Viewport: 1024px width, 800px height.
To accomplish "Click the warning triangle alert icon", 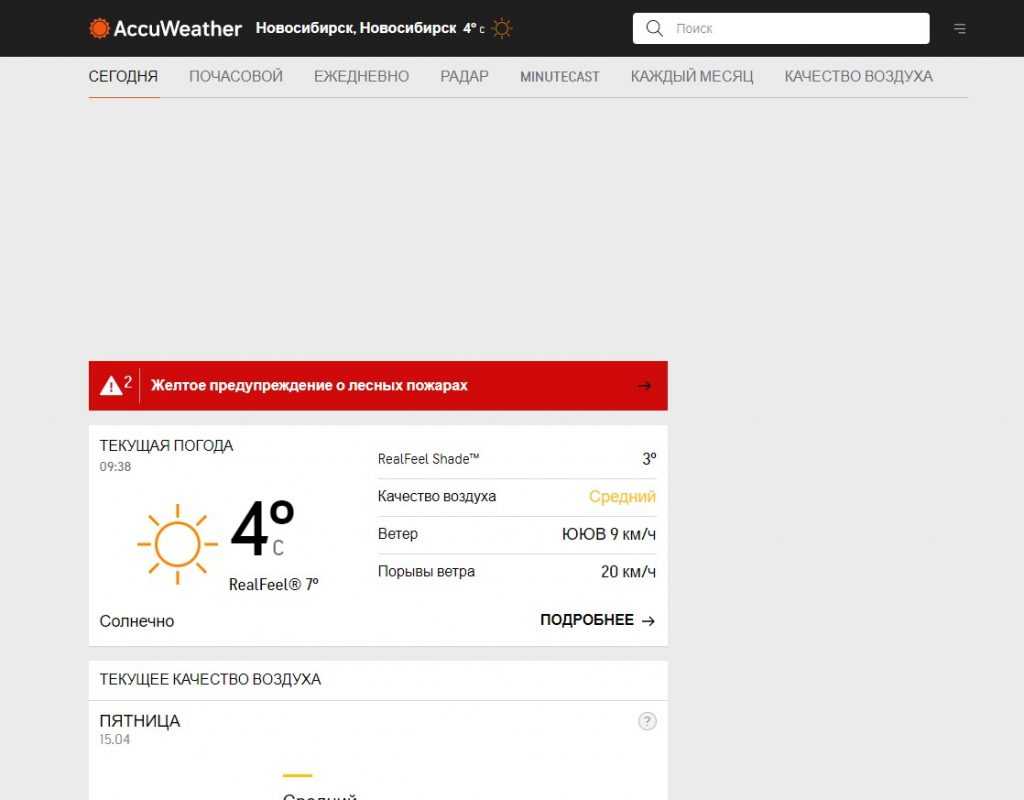I will (110, 386).
